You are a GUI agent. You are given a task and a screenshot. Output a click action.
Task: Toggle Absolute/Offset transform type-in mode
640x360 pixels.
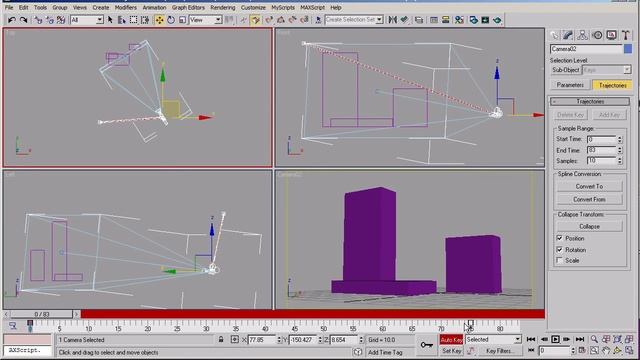click(x=235, y=339)
